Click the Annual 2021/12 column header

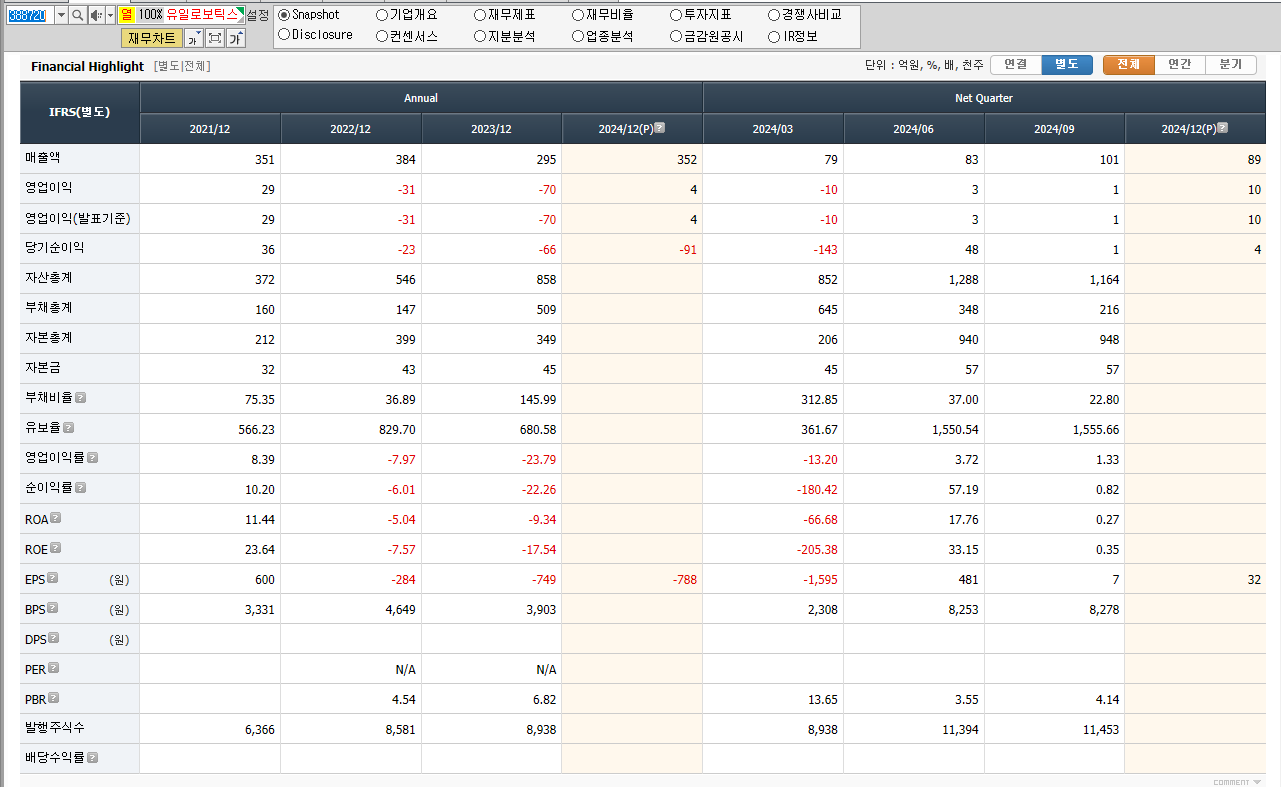point(210,129)
